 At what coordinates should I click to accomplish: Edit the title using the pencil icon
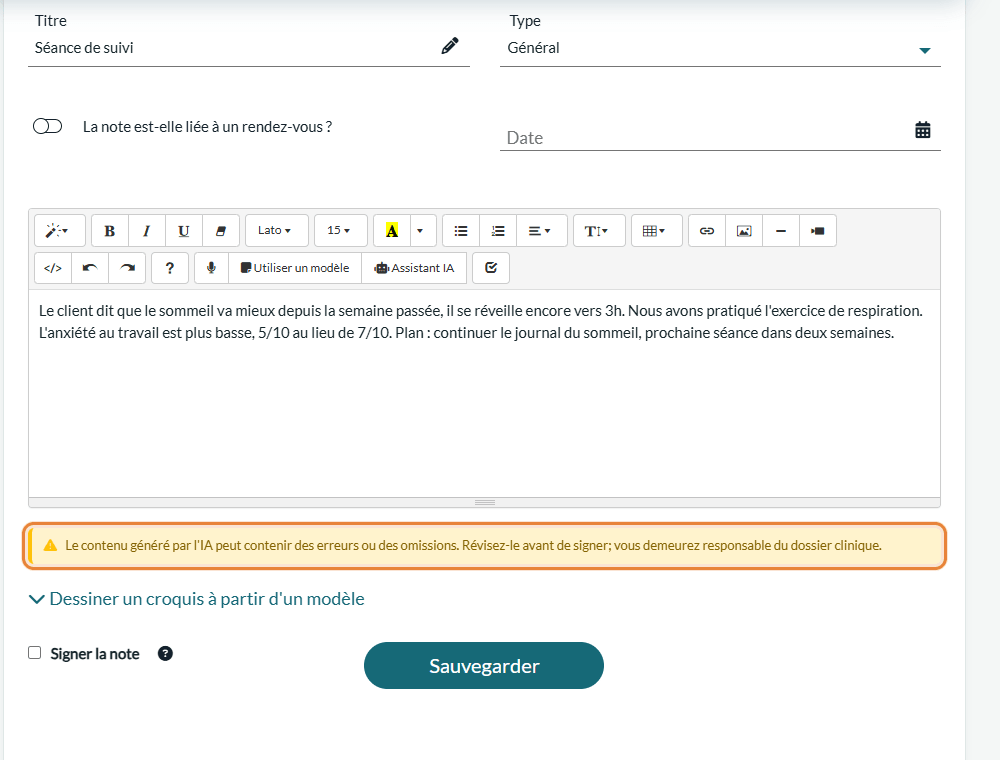pyautogui.click(x=450, y=46)
